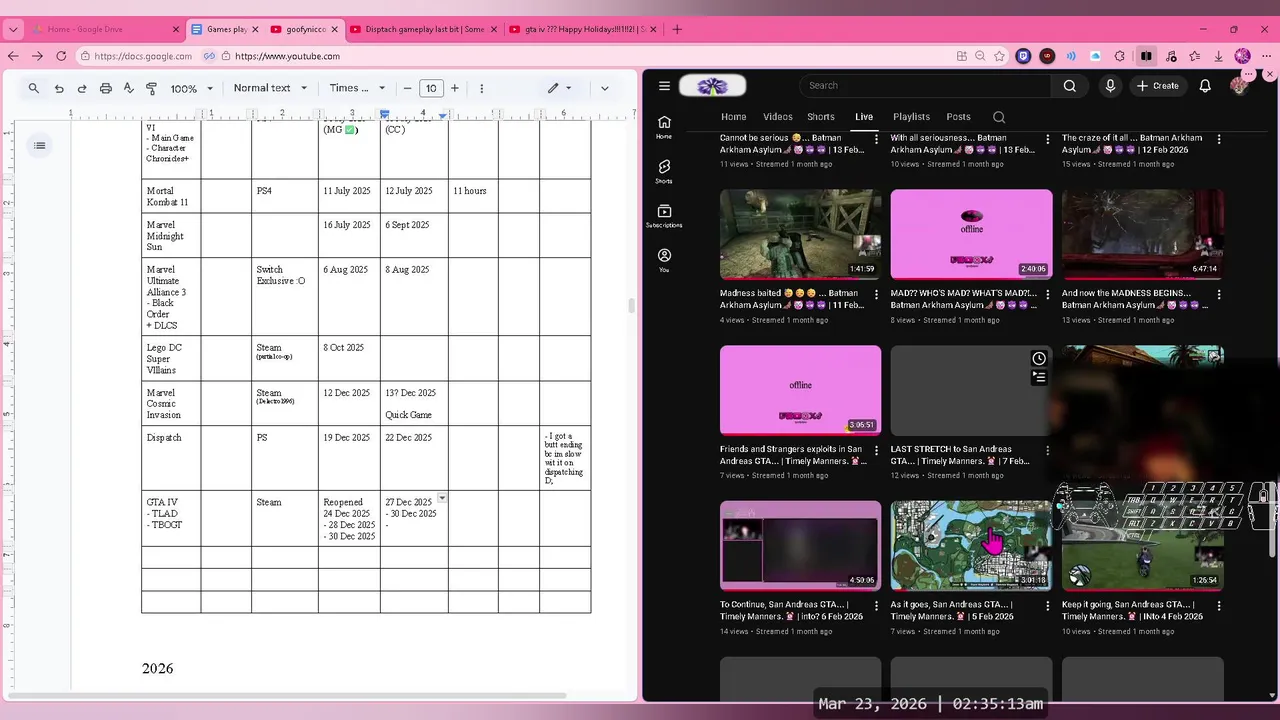1280x720 pixels.
Task: Open the browser tab search dropdown
Action: [x=13, y=29]
